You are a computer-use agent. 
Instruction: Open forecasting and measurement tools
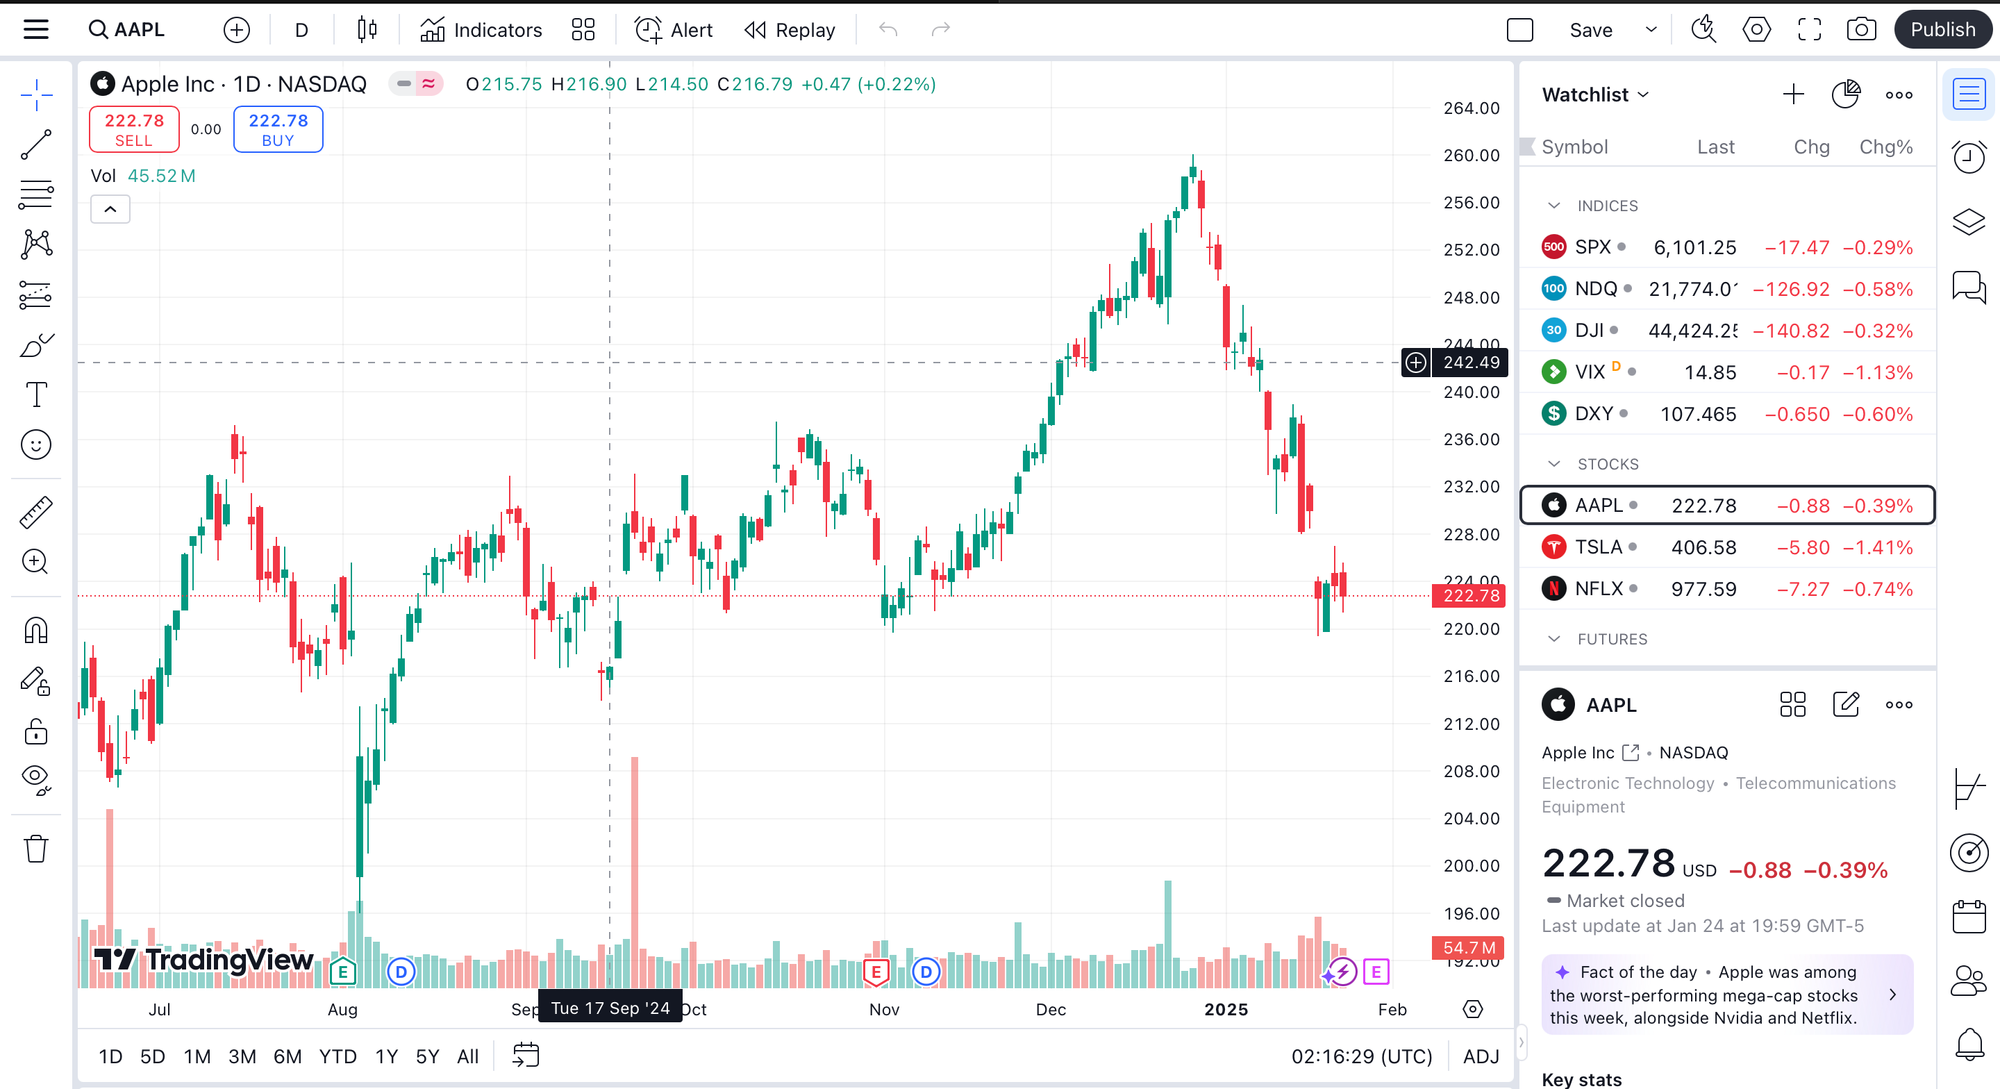pos(36,294)
